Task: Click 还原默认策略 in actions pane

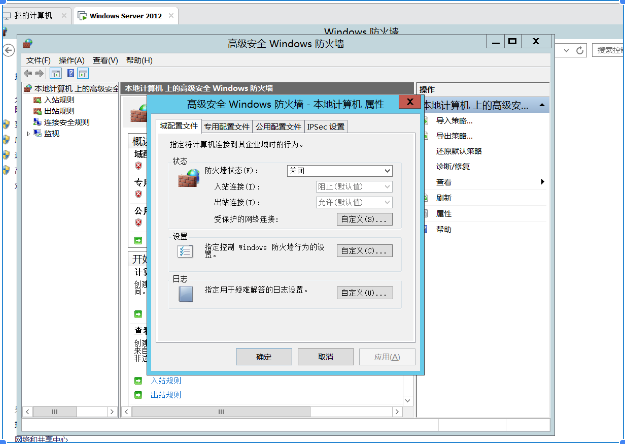Action: (x=459, y=151)
